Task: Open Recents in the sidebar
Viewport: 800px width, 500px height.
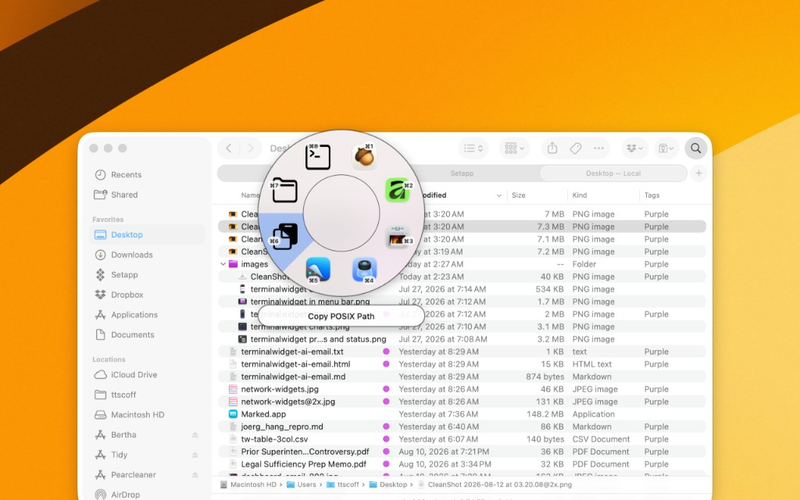Action: 147,175
